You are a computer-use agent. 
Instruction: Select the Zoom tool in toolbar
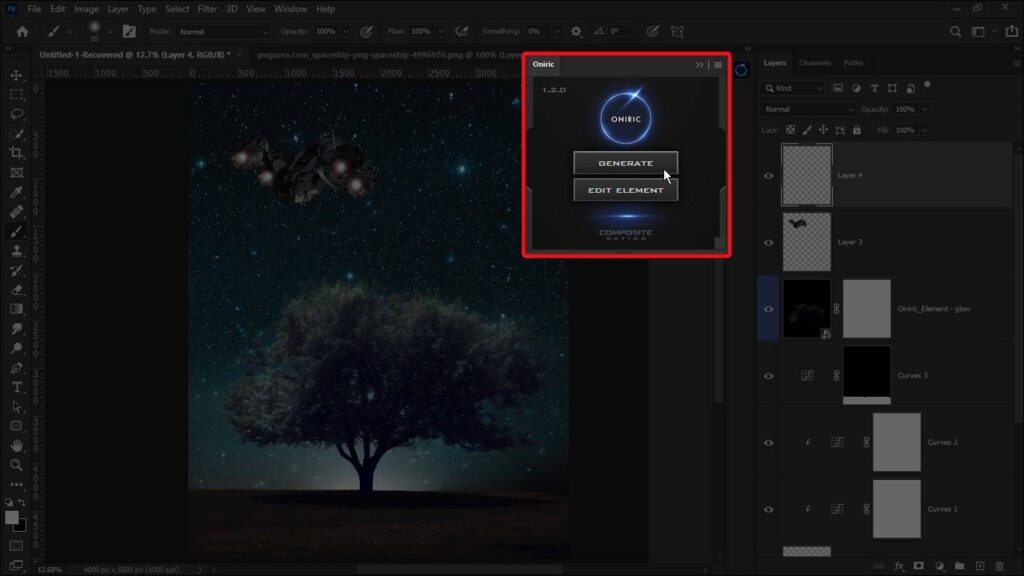(x=16, y=465)
